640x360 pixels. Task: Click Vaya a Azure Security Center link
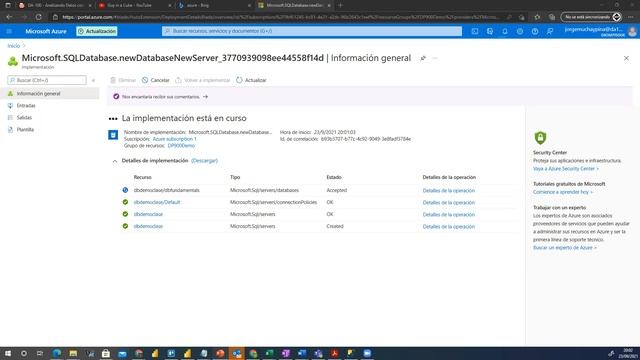(x=566, y=169)
